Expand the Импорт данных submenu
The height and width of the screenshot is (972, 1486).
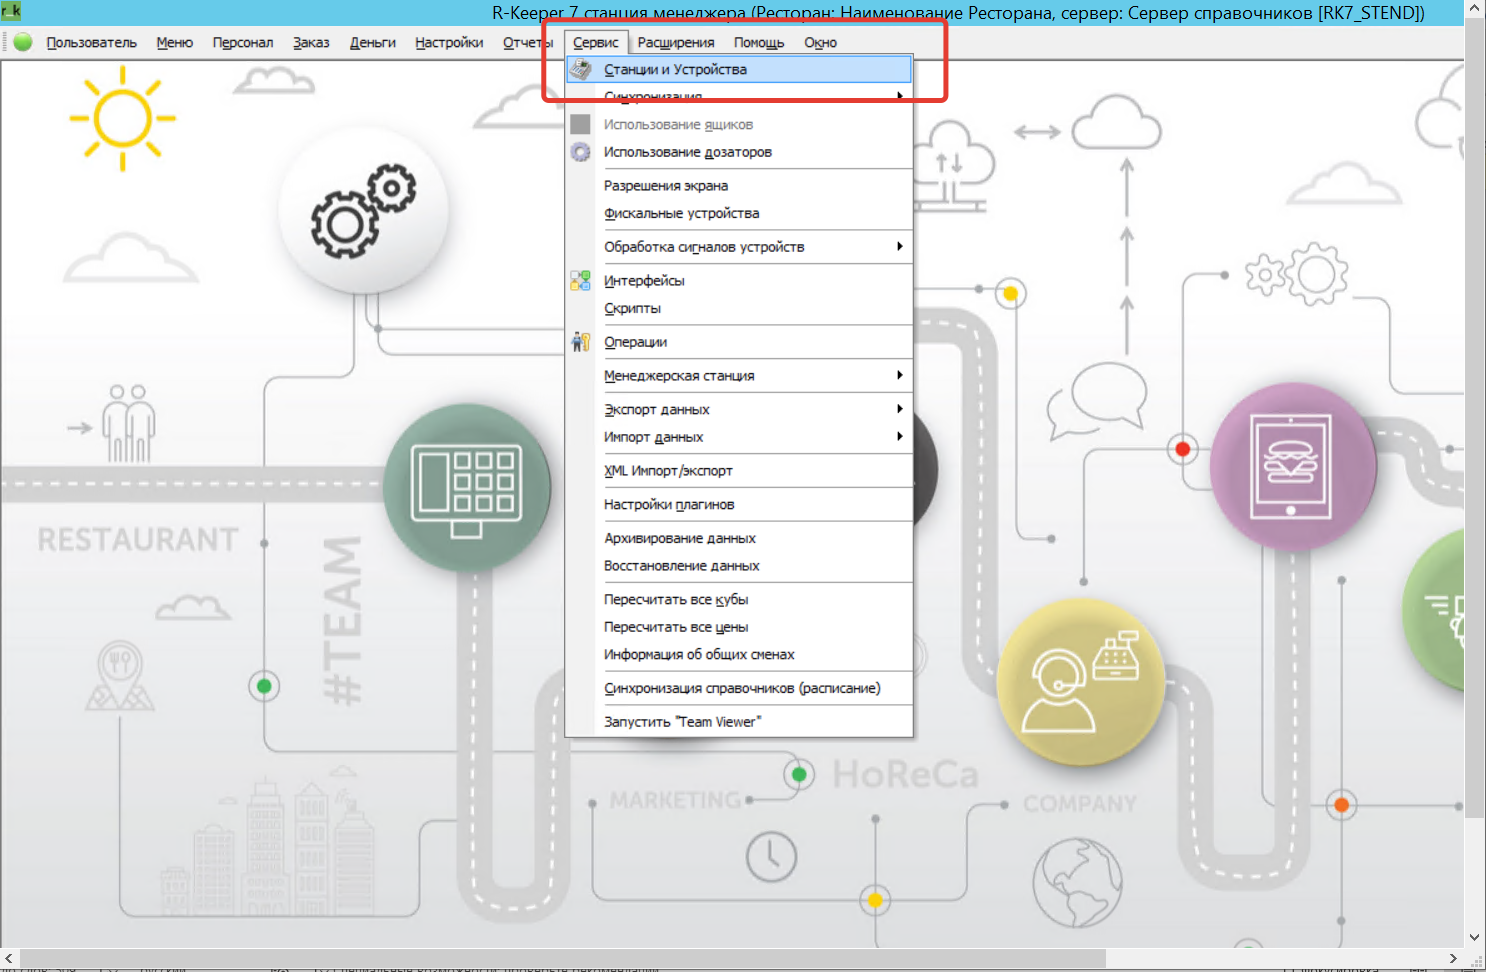(x=899, y=437)
